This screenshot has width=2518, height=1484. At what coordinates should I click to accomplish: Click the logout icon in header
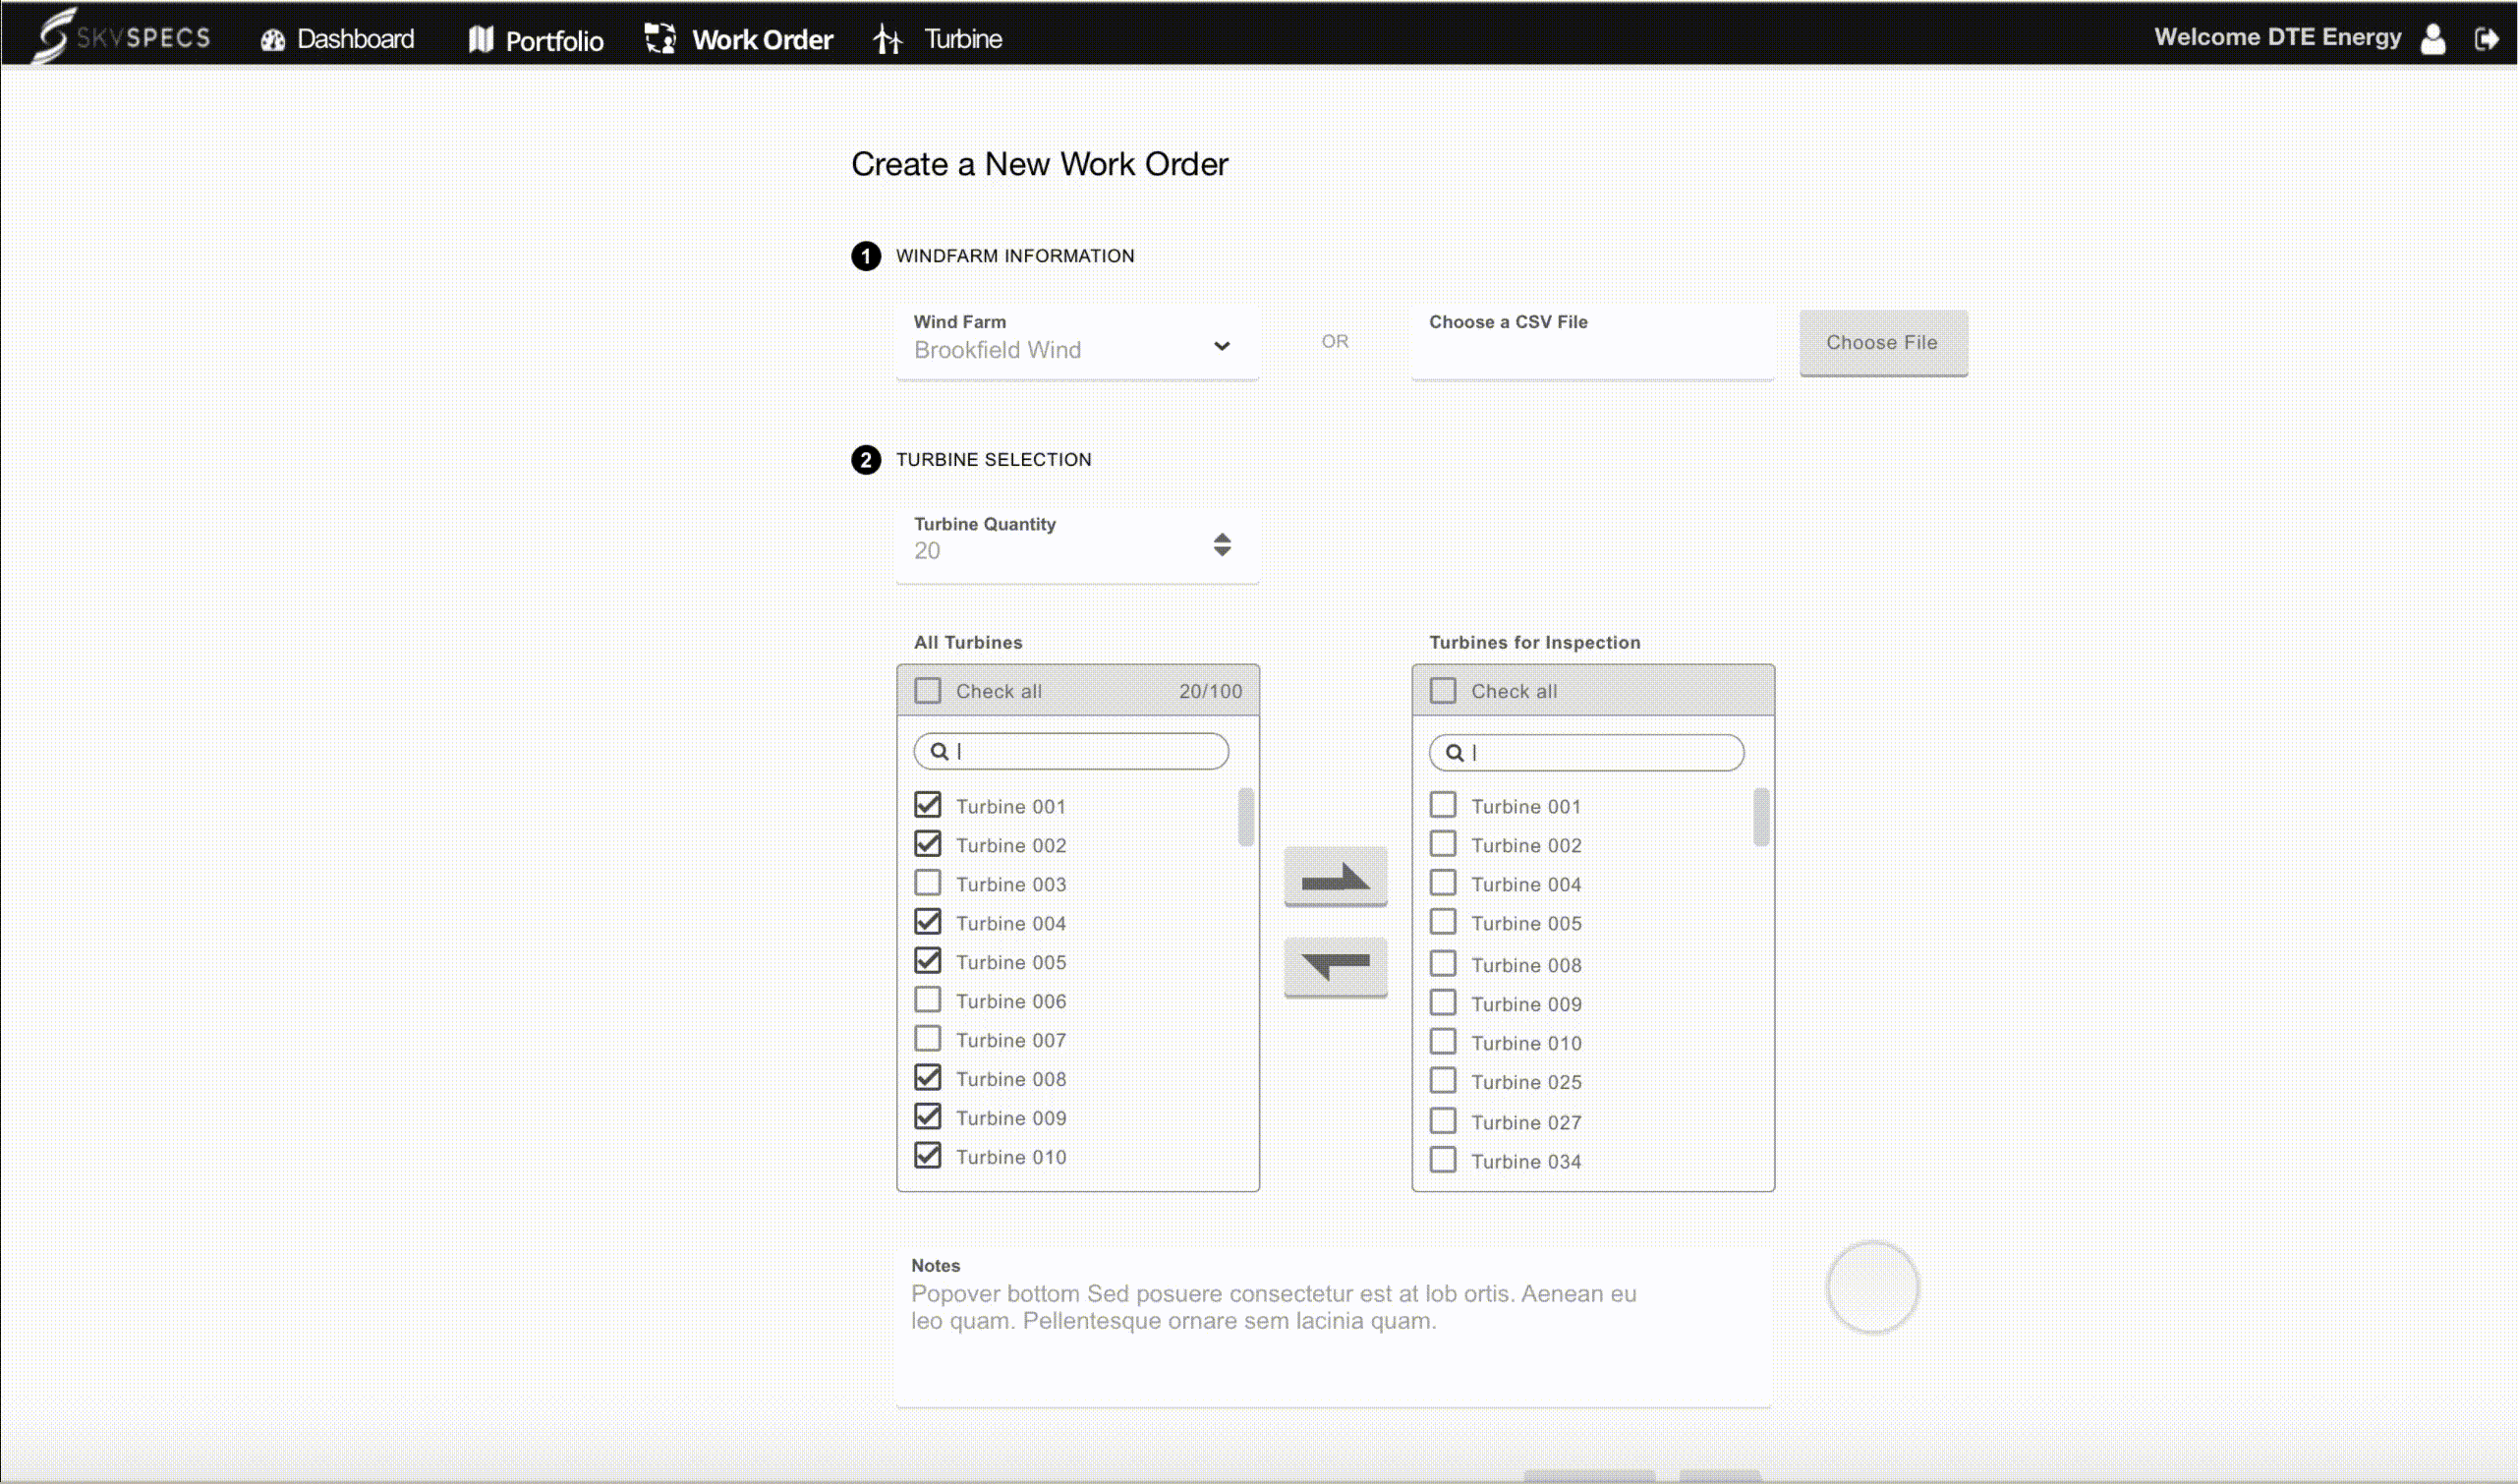pos(2486,39)
